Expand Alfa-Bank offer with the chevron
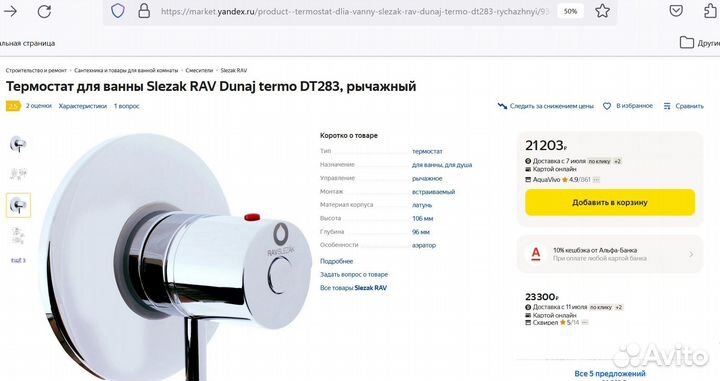The height and width of the screenshot is (381, 720). click(x=691, y=254)
